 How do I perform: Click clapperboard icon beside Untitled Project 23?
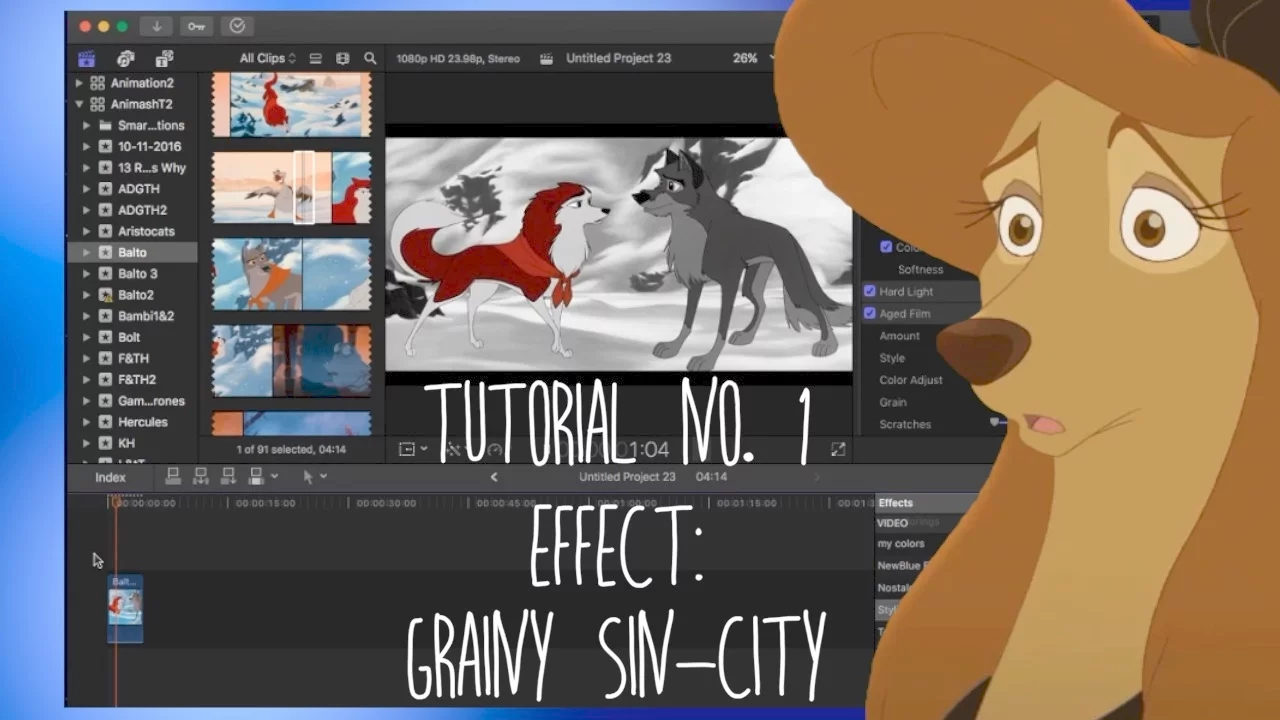click(x=547, y=58)
